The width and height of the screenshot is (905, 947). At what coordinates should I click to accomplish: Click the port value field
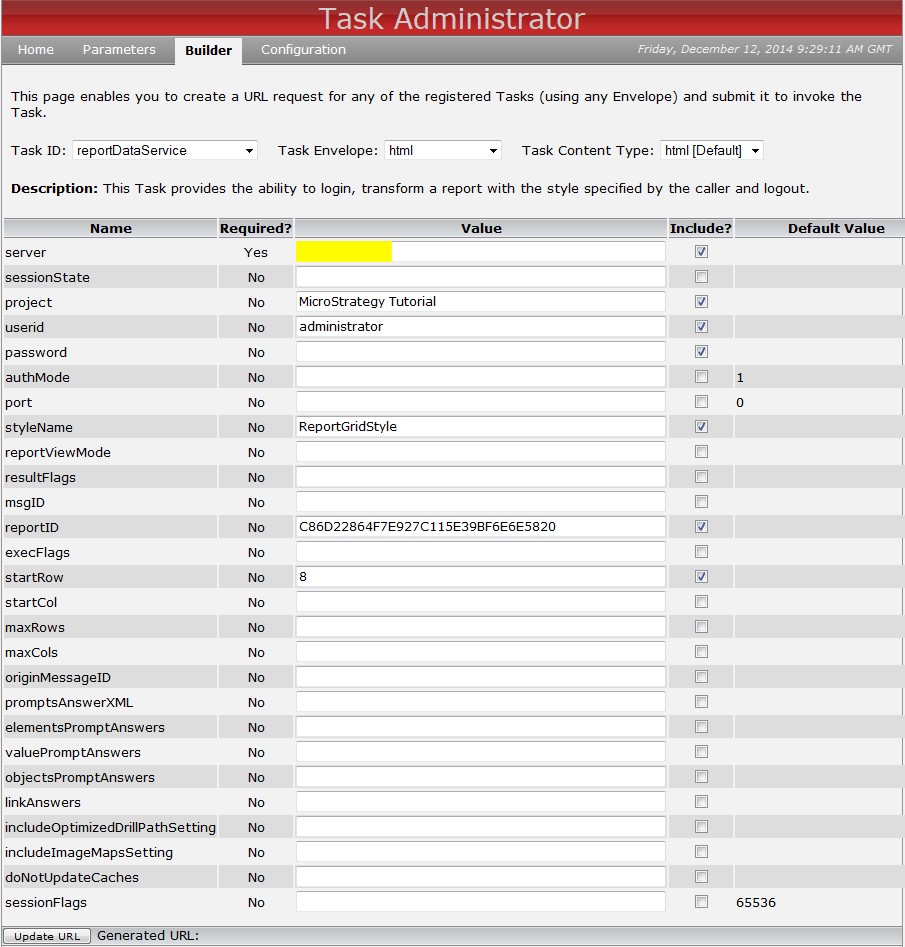tap(480, 402)
